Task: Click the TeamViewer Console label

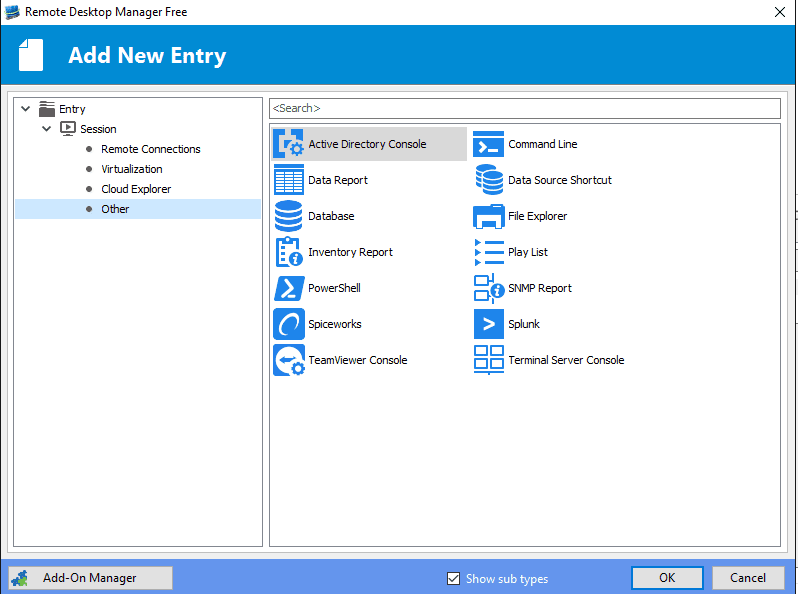Action: [358, 360]
